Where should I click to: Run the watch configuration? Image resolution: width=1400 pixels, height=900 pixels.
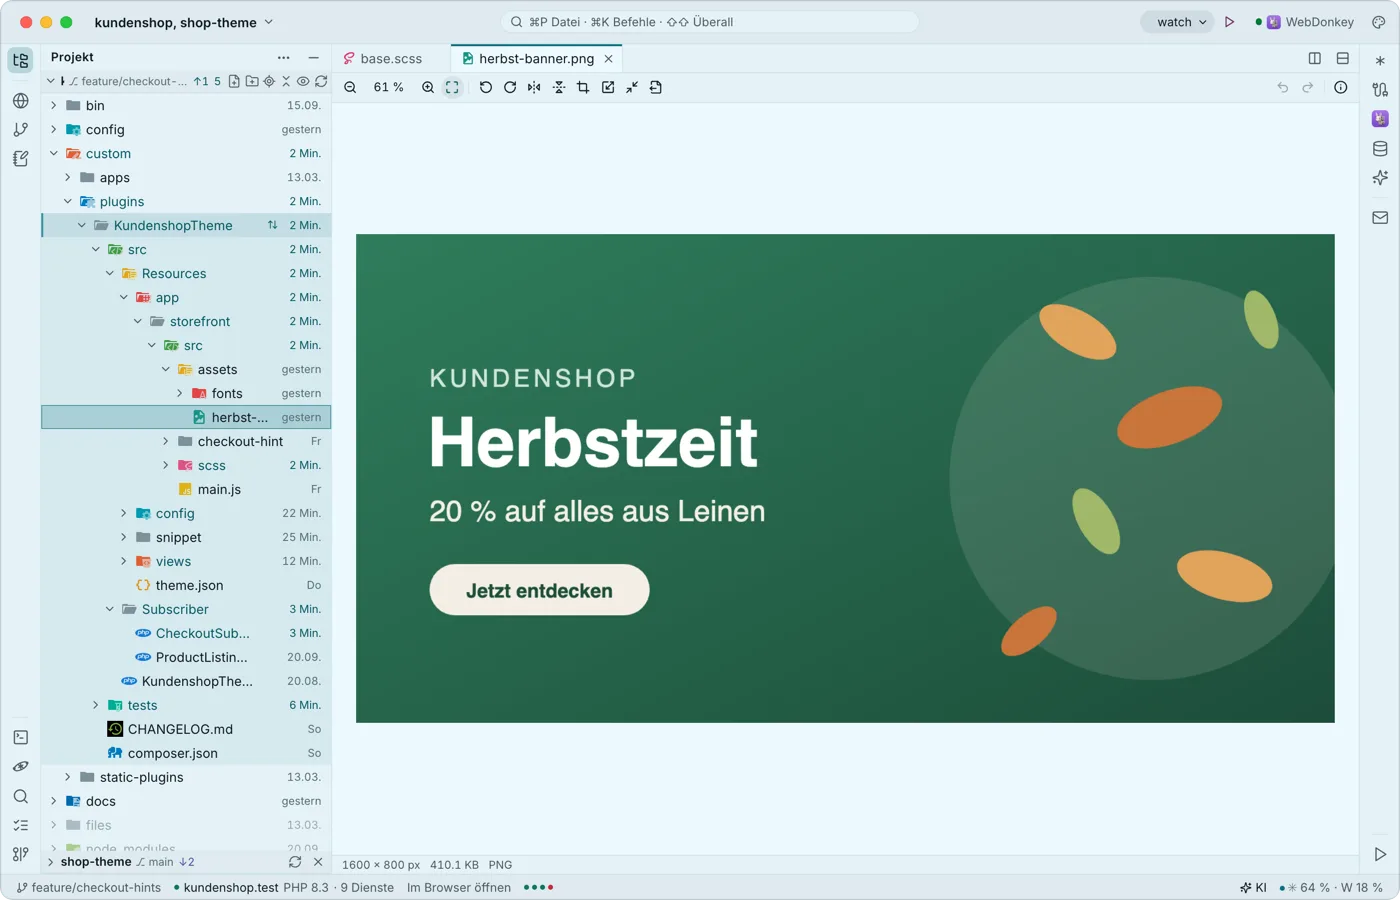[x=1230, y=22]
